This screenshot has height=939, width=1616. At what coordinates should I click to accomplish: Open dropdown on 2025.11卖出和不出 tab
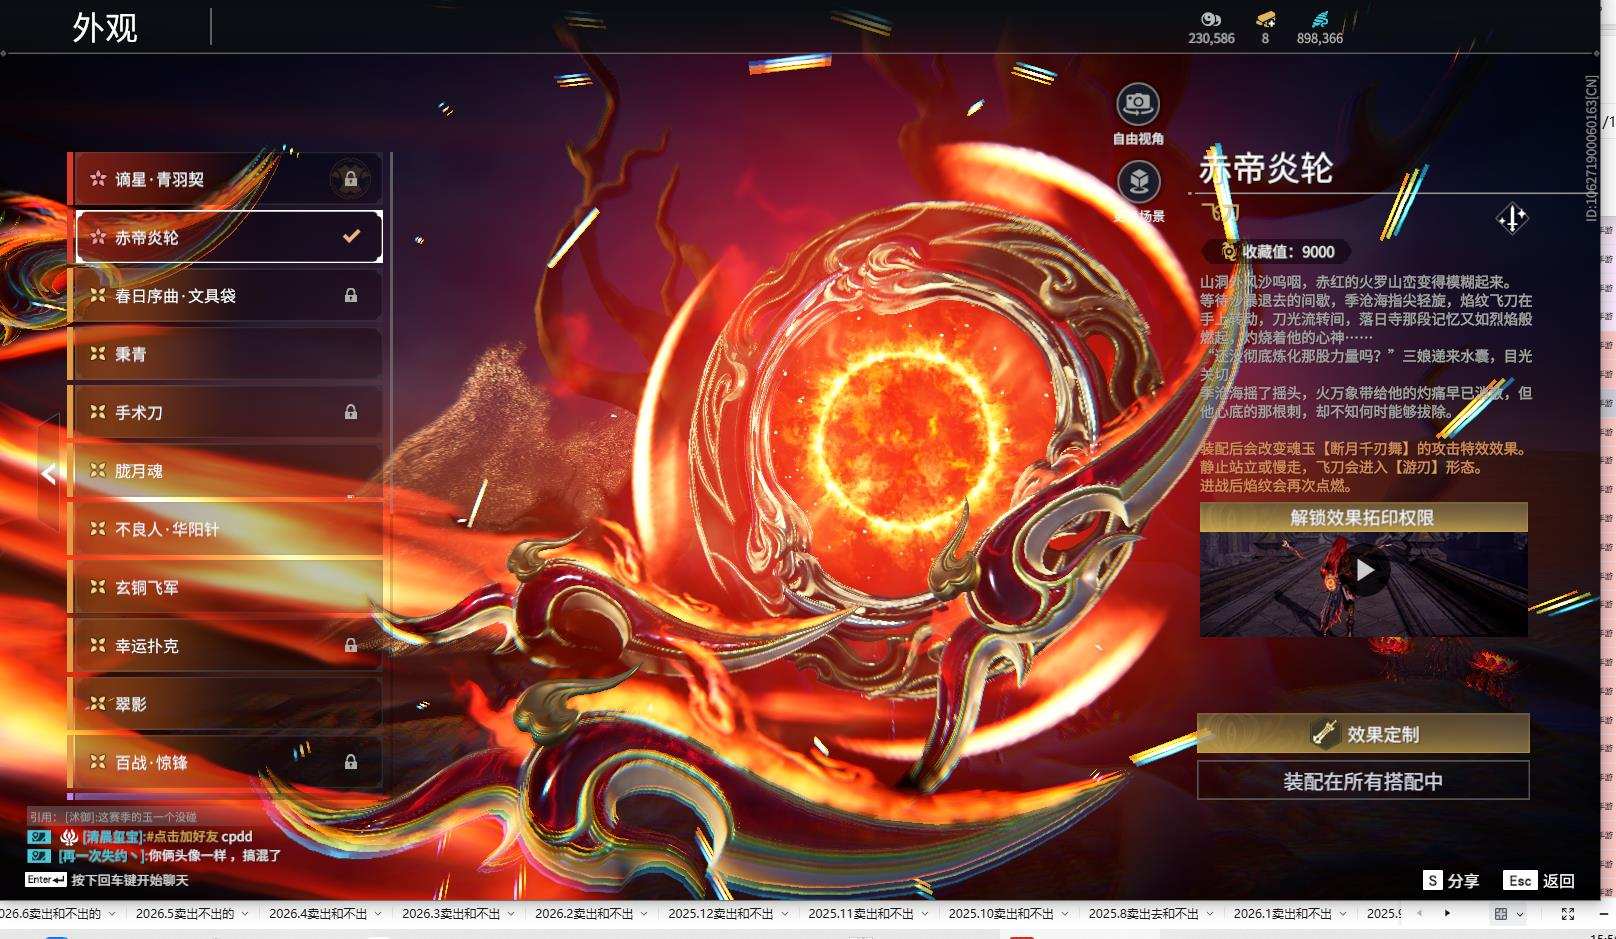pyautogui.click(x=925, y=914)
